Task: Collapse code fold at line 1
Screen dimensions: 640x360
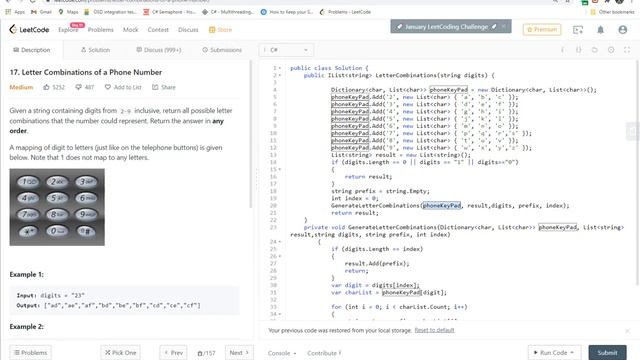Action: (x=280, y=68)
